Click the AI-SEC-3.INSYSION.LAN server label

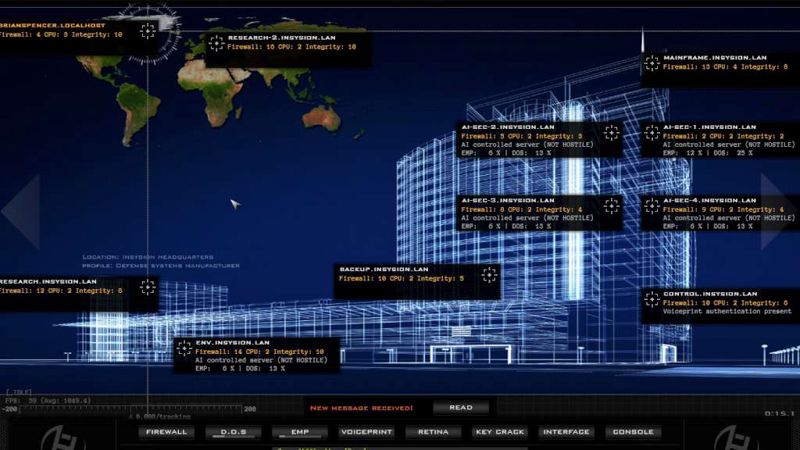pyautogui.click(x=508, y=201)
